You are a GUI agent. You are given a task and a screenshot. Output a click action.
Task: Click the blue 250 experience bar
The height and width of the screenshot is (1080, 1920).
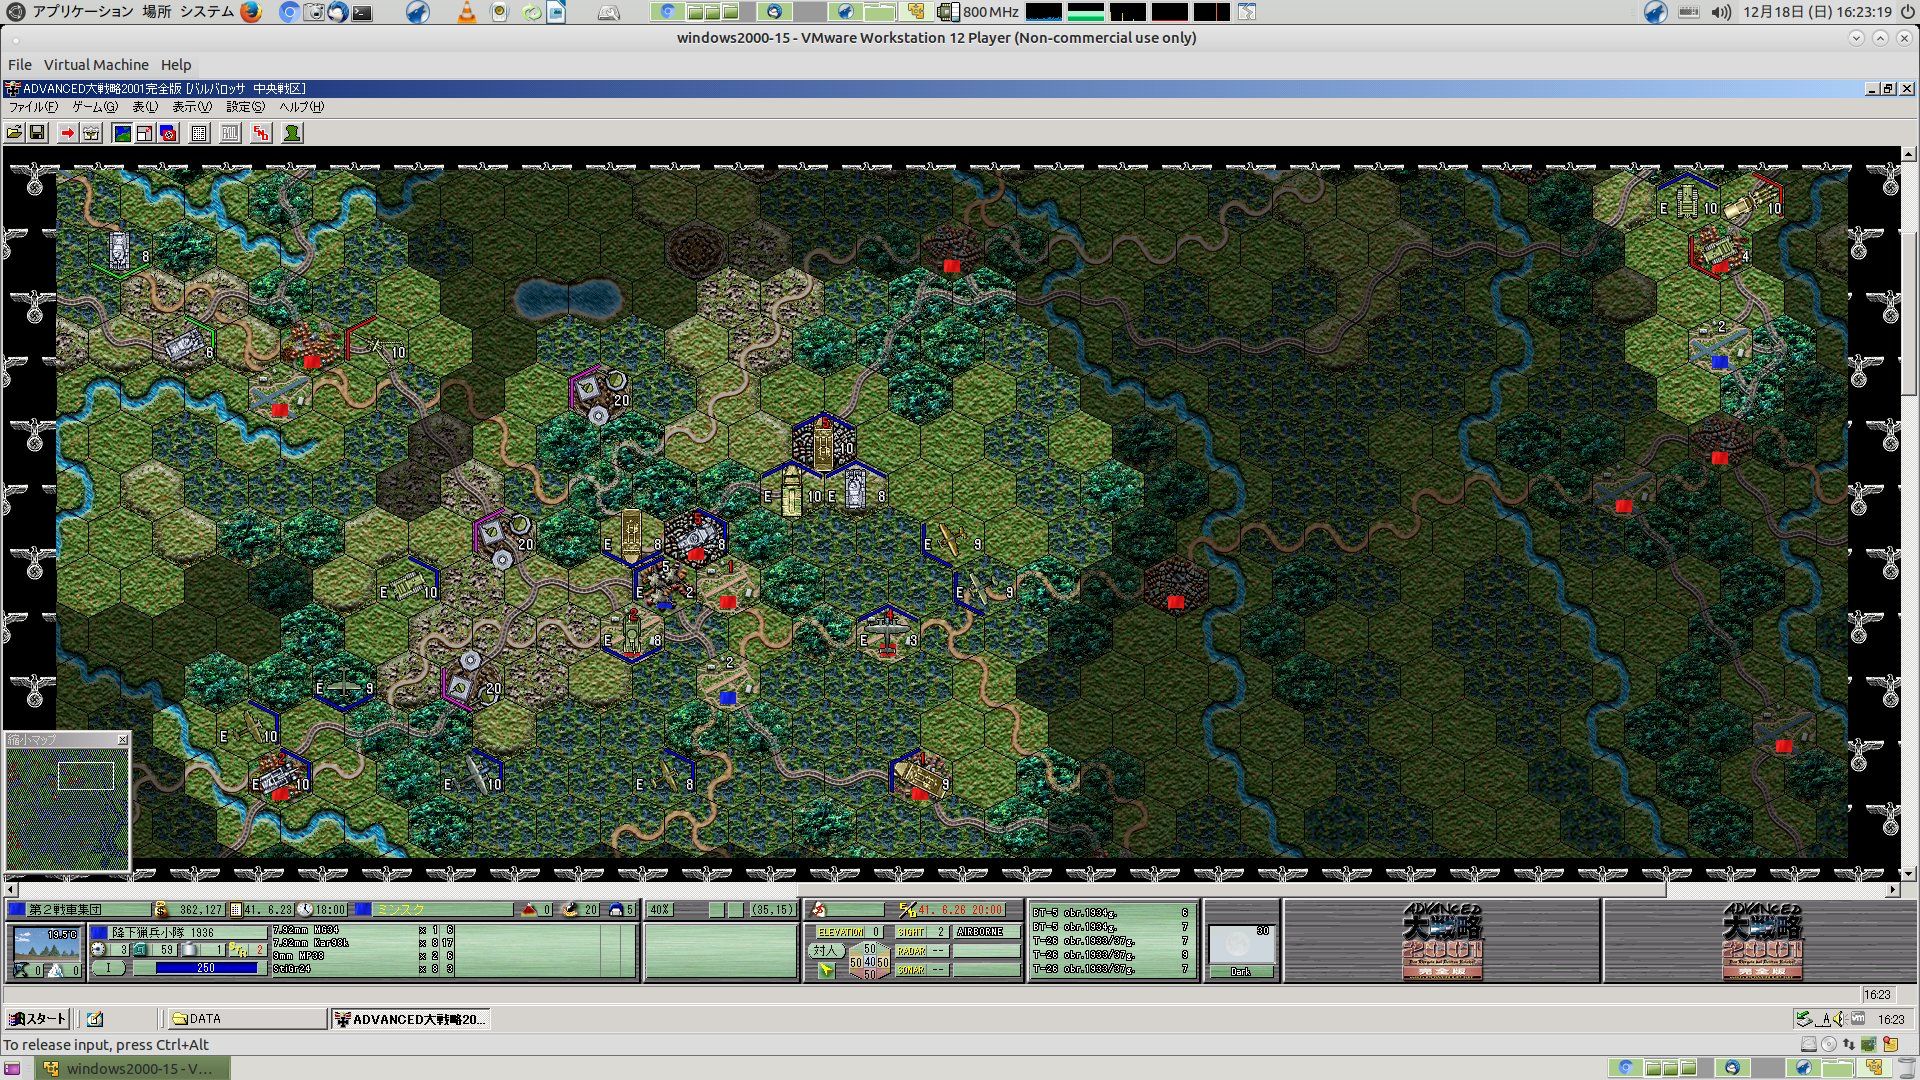click(x=206, y=968)
